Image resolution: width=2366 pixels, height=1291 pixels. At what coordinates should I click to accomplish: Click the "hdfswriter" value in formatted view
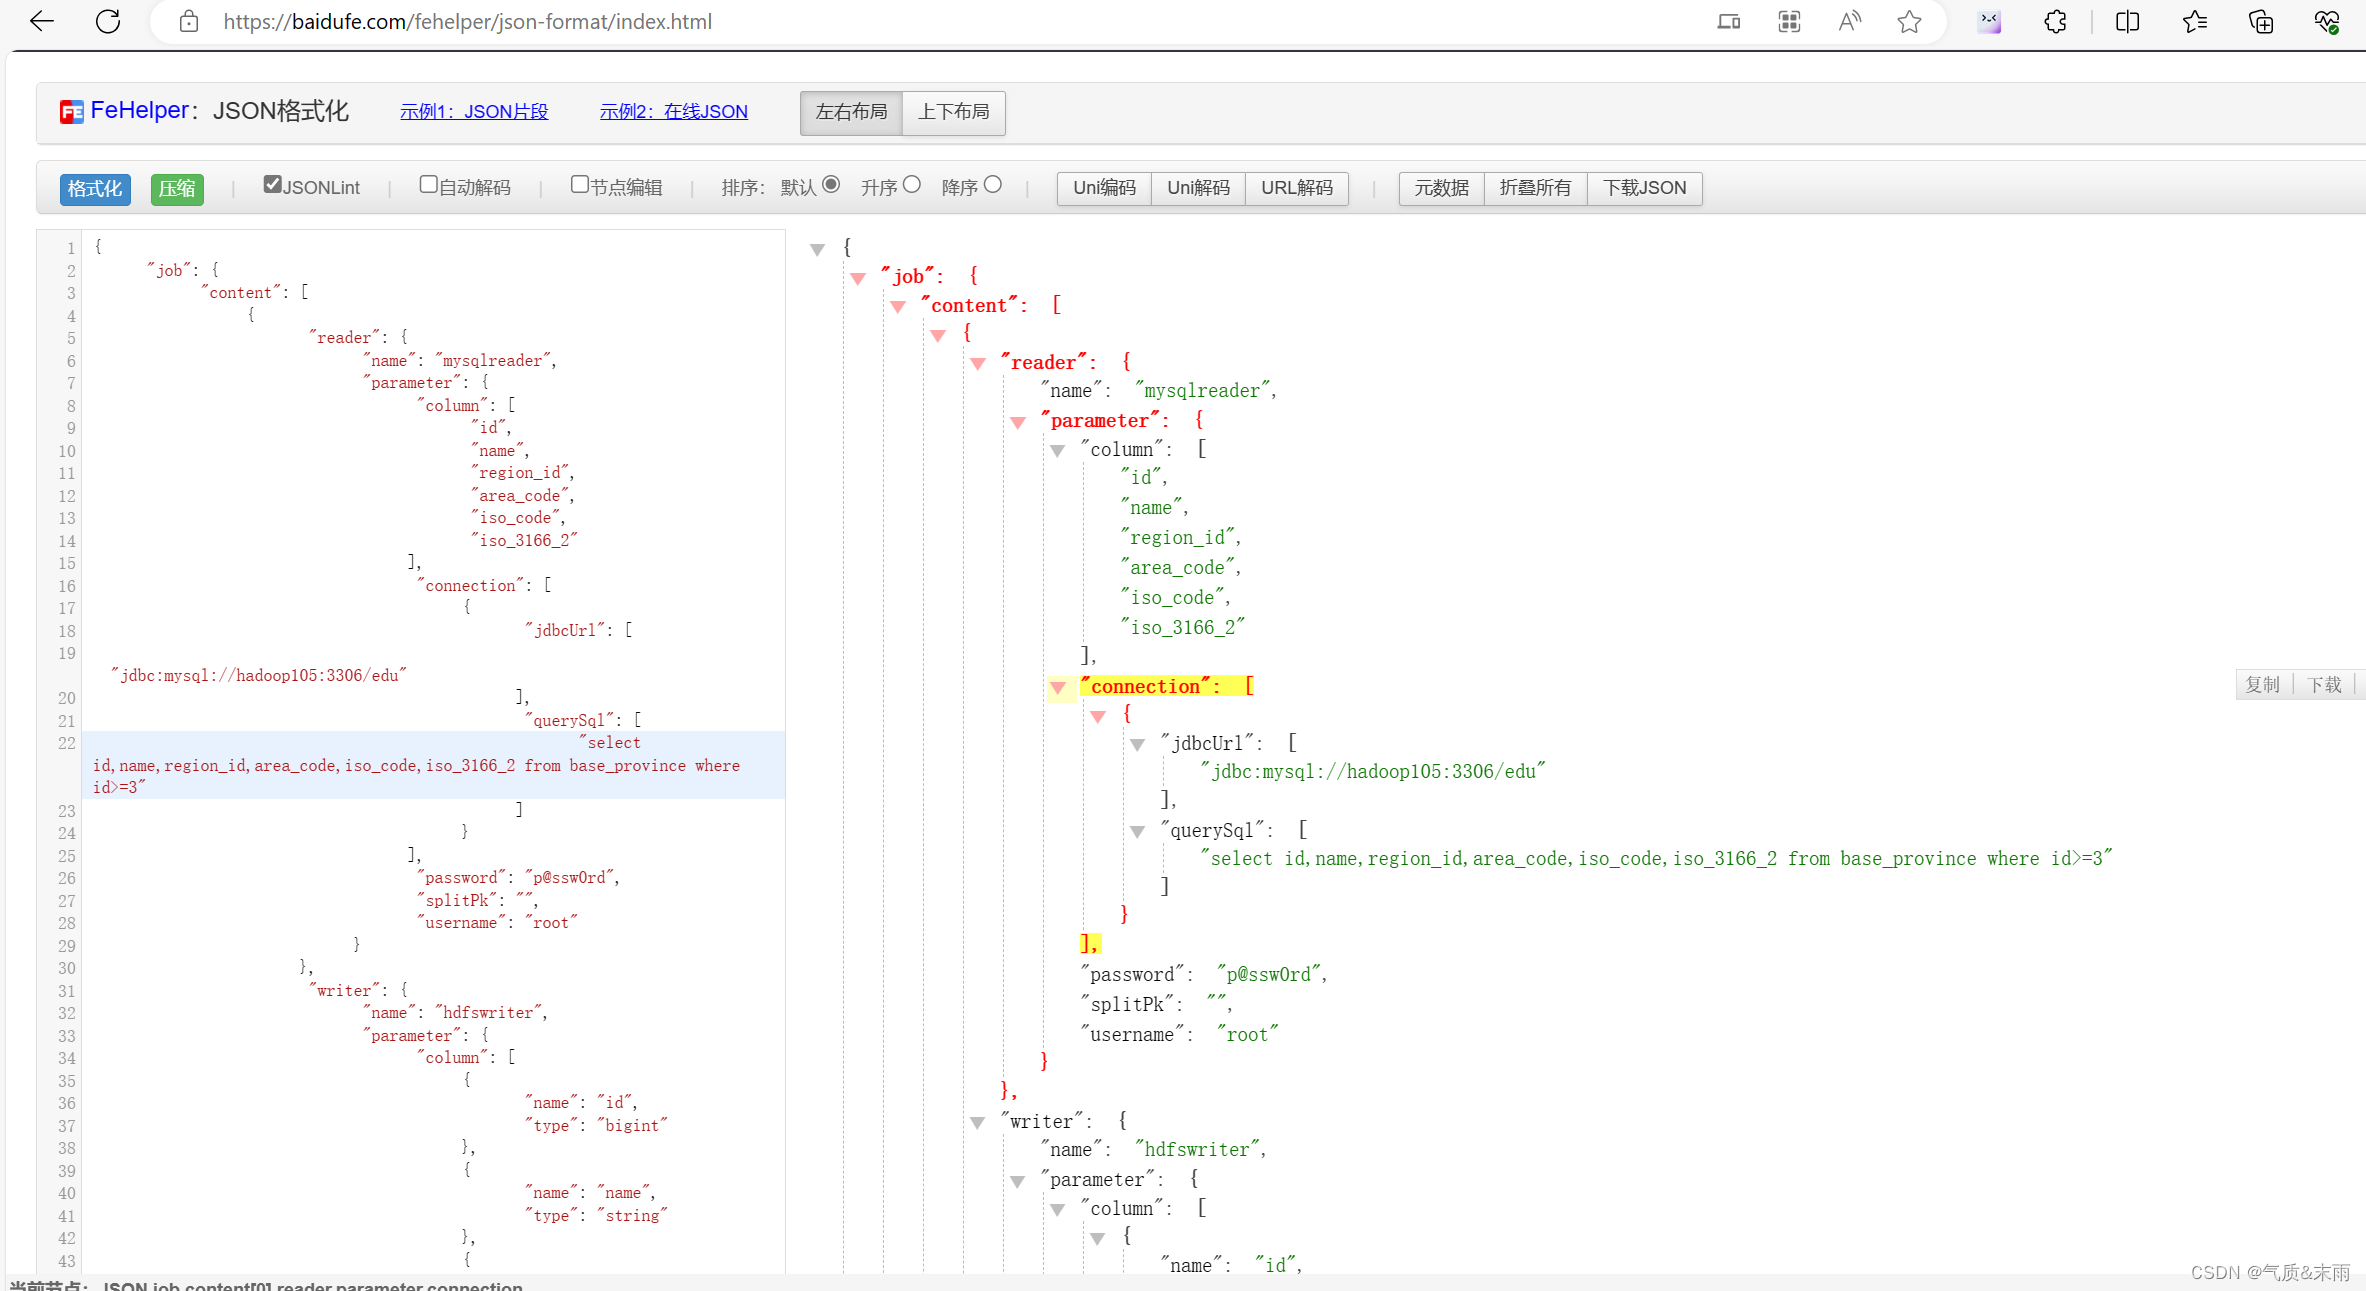(1198, 1150)
